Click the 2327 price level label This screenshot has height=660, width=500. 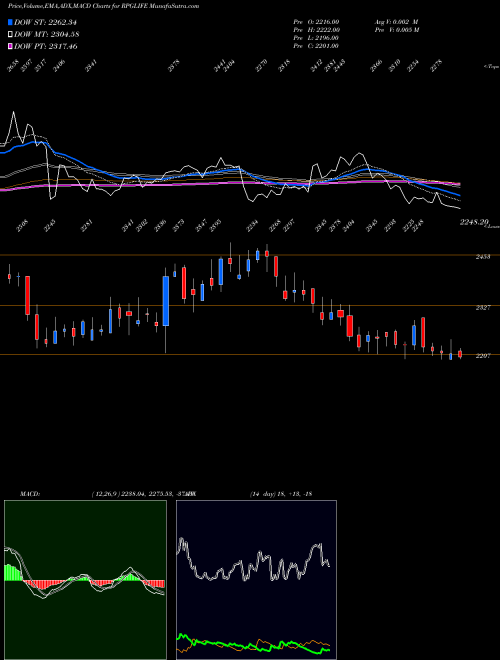[483, 308]
